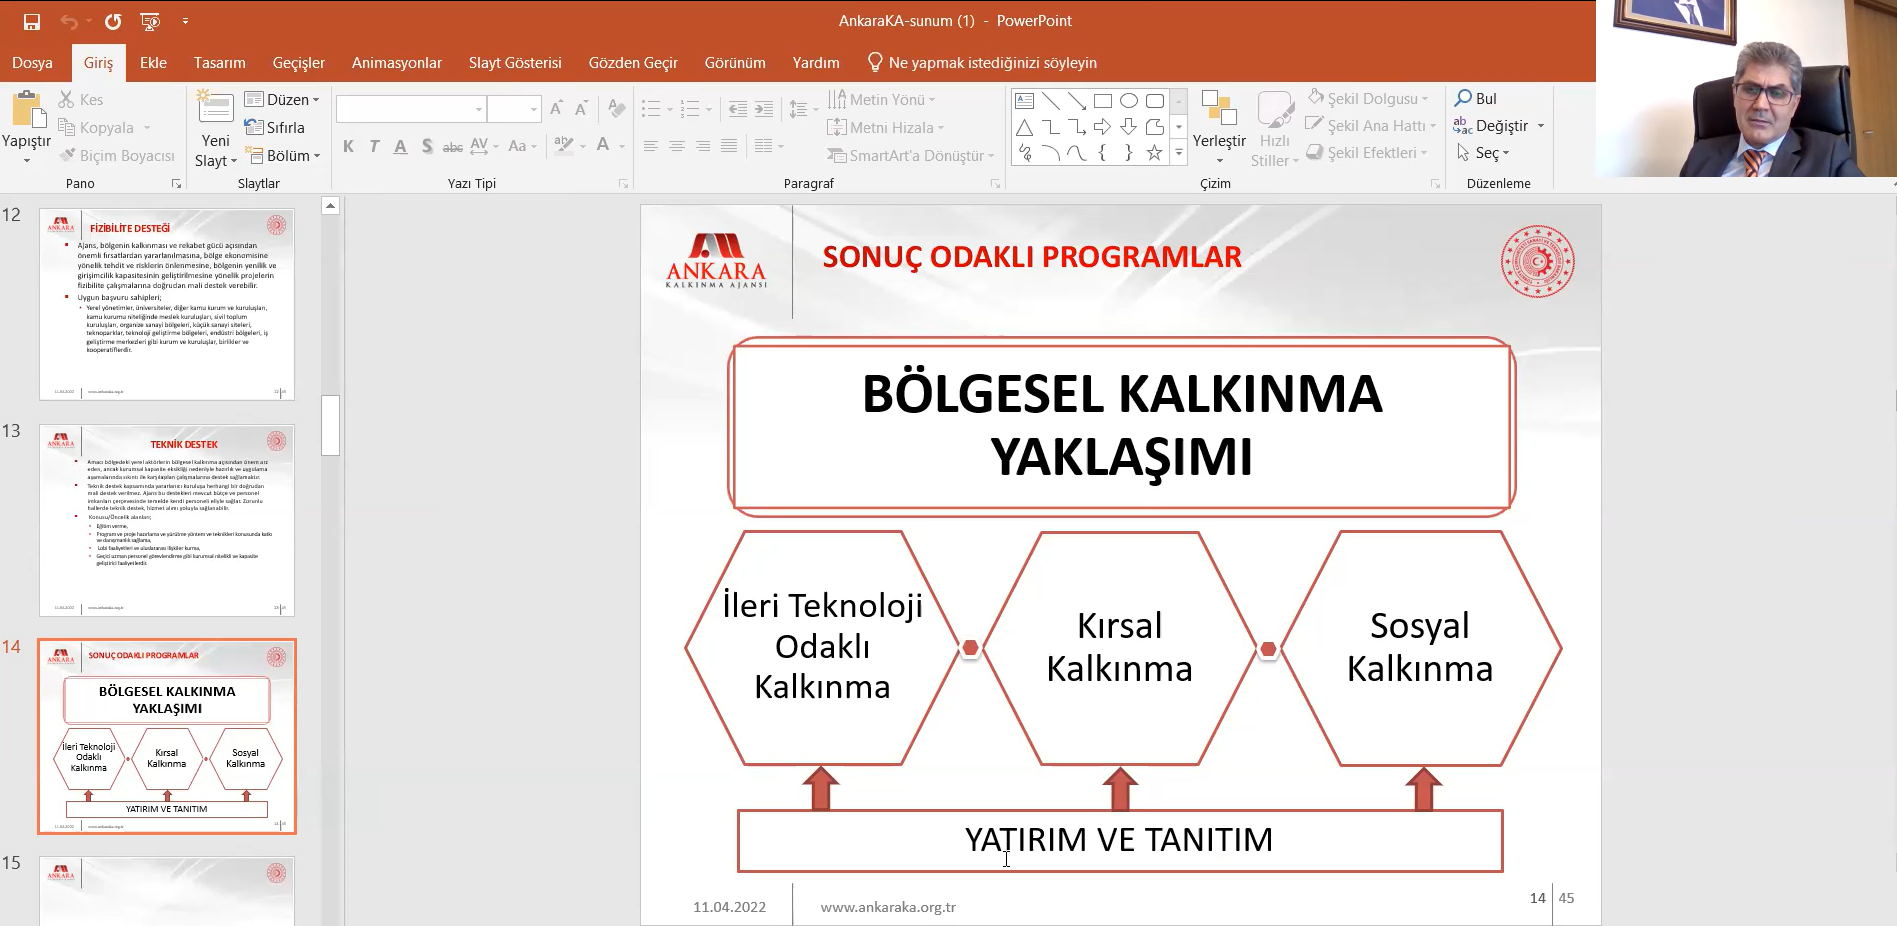
Task: Click the Sıfırla reset button
Action: [x=274, y=127]
